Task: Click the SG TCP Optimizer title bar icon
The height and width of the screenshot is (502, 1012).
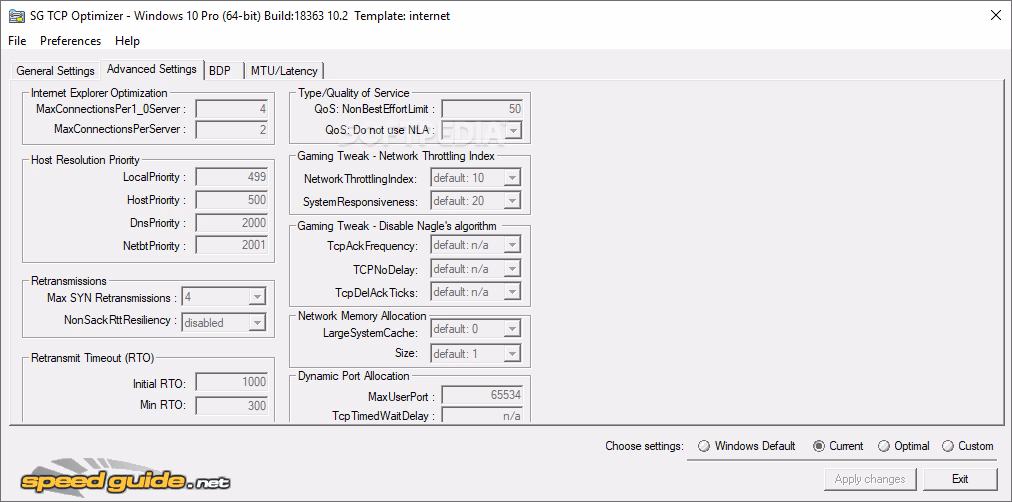Action: pyautogui.click(x=17, y=16)
